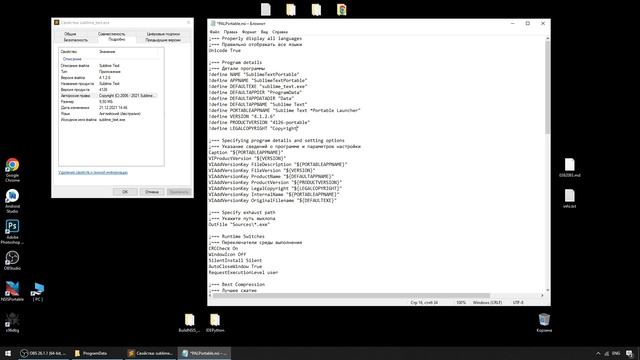Open the notification center in the taskbar
The height and width of the screenshot is (360, 640).
(629, 353)
